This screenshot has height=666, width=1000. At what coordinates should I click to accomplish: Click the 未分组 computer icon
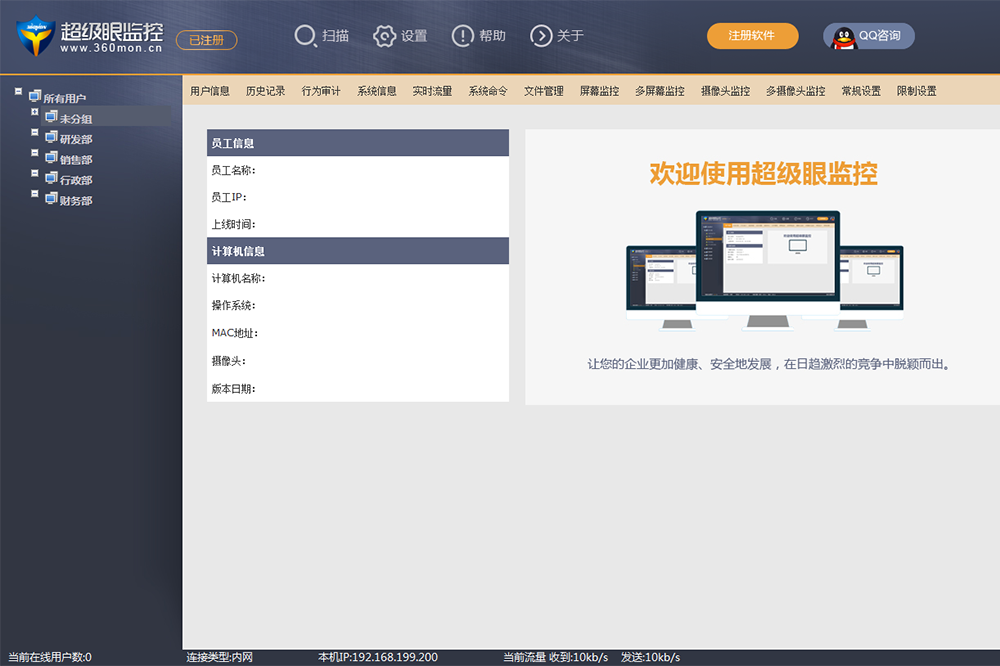coord(52,116)
